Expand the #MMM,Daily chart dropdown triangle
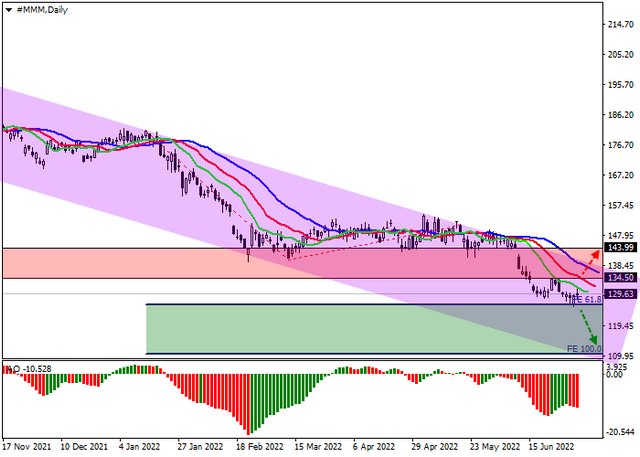This screenshot has width=640, height=457. (x=9, y=10)
